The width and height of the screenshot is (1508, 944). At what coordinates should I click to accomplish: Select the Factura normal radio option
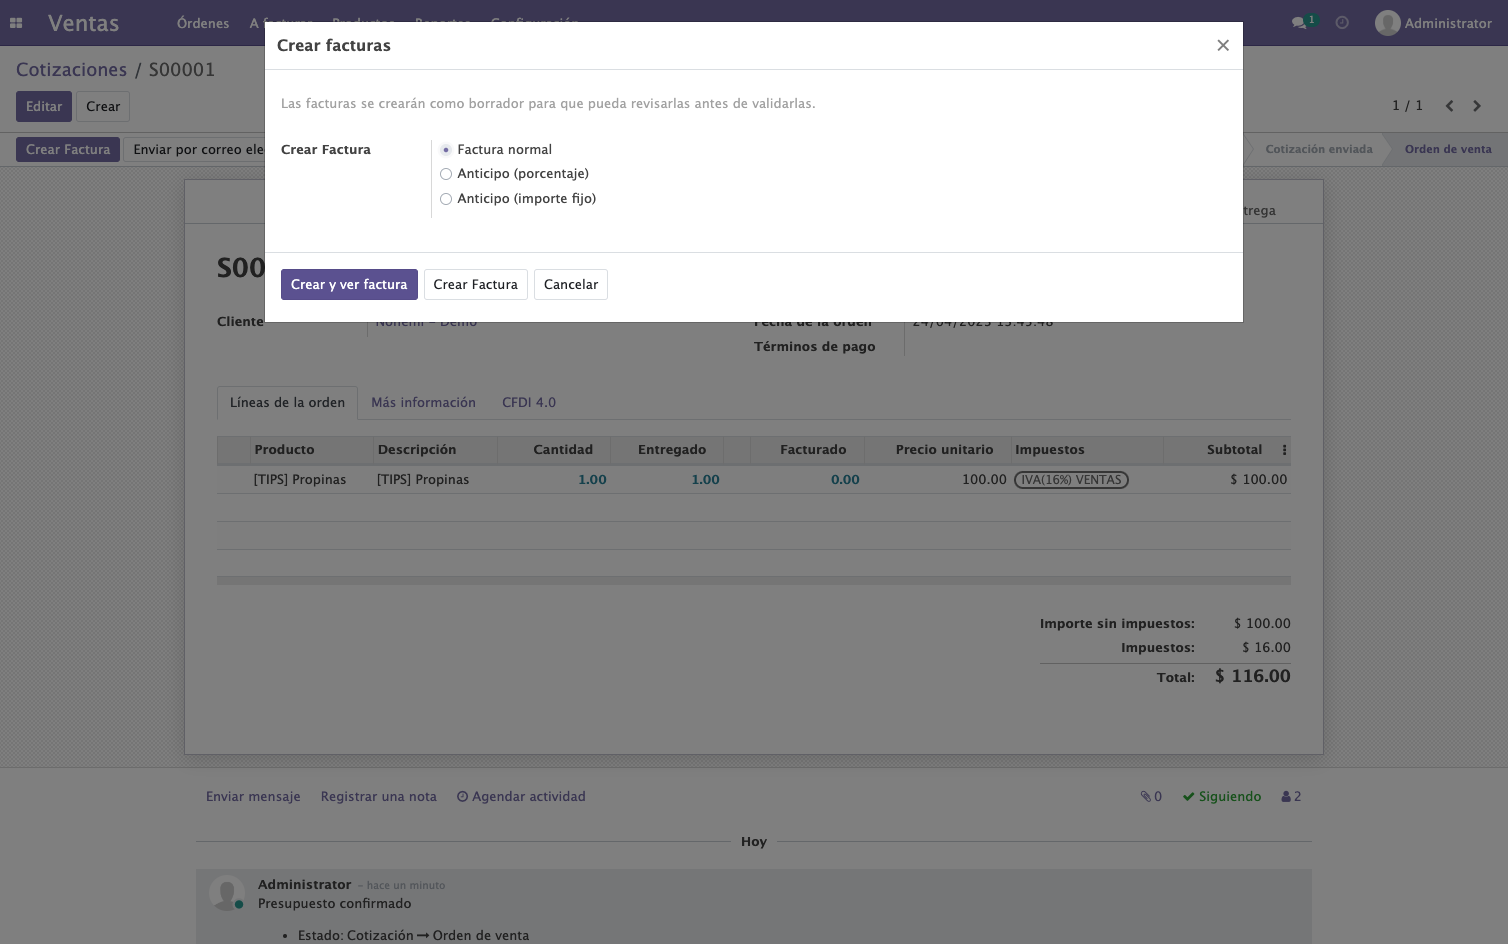tap(446, 150)
